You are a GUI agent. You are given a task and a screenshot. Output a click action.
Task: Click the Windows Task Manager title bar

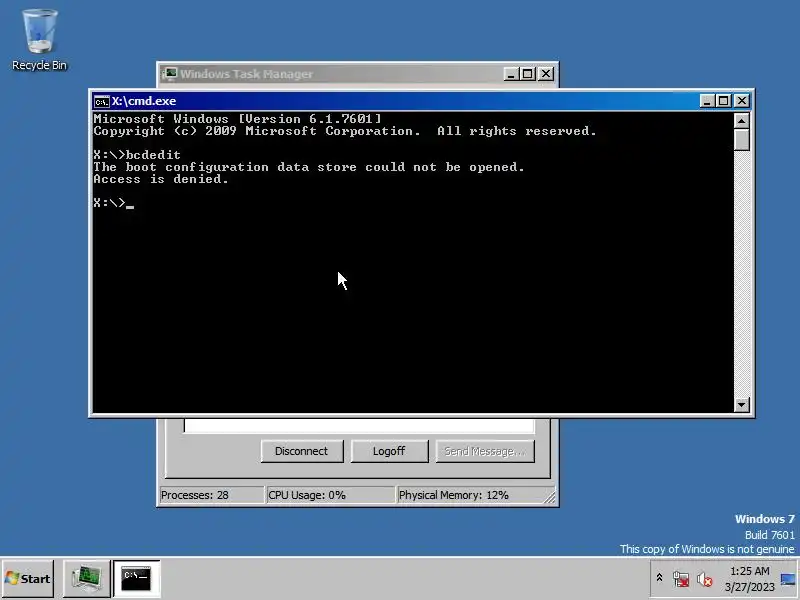357,74
